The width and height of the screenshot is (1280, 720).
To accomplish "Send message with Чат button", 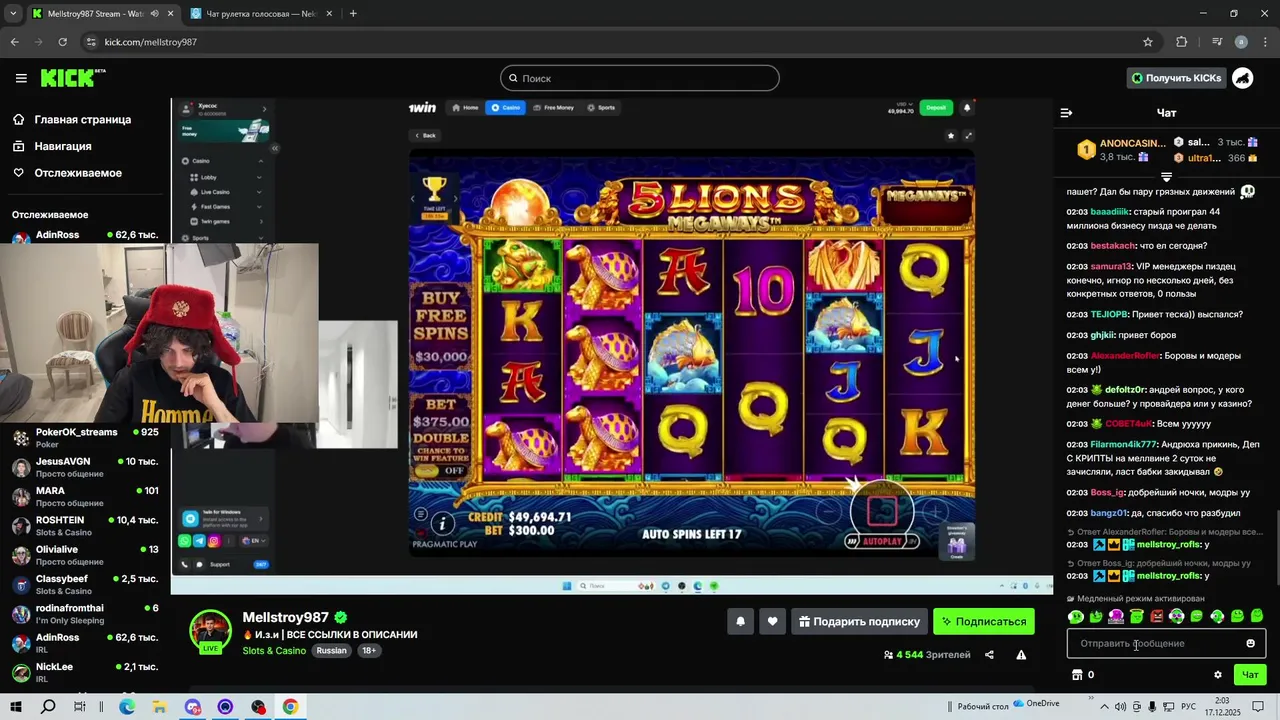I will click(1250, 675).
